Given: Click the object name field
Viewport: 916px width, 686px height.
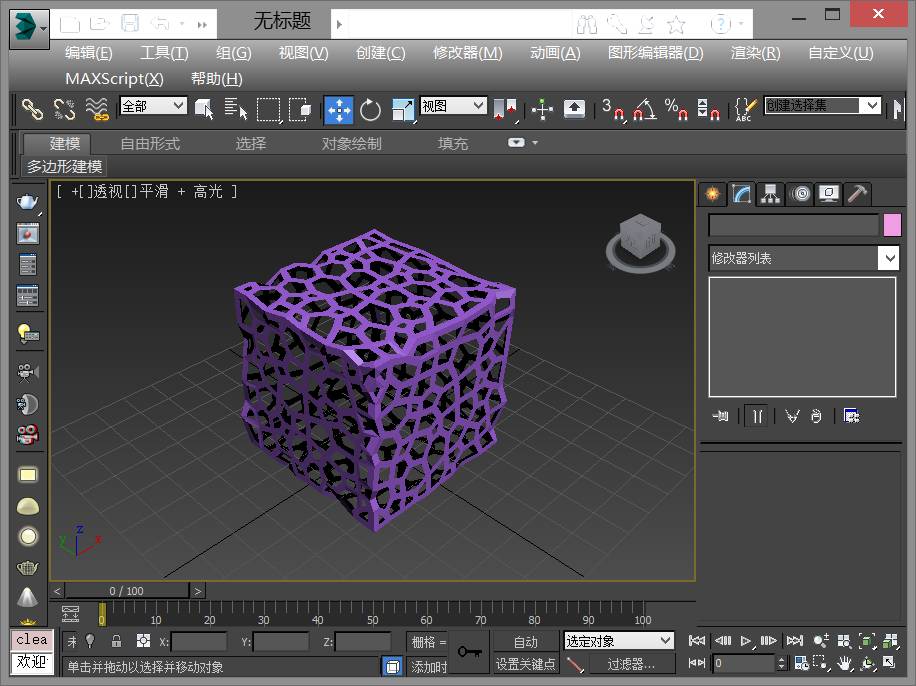Looking at the screenshot, I should tap(793, 226).
